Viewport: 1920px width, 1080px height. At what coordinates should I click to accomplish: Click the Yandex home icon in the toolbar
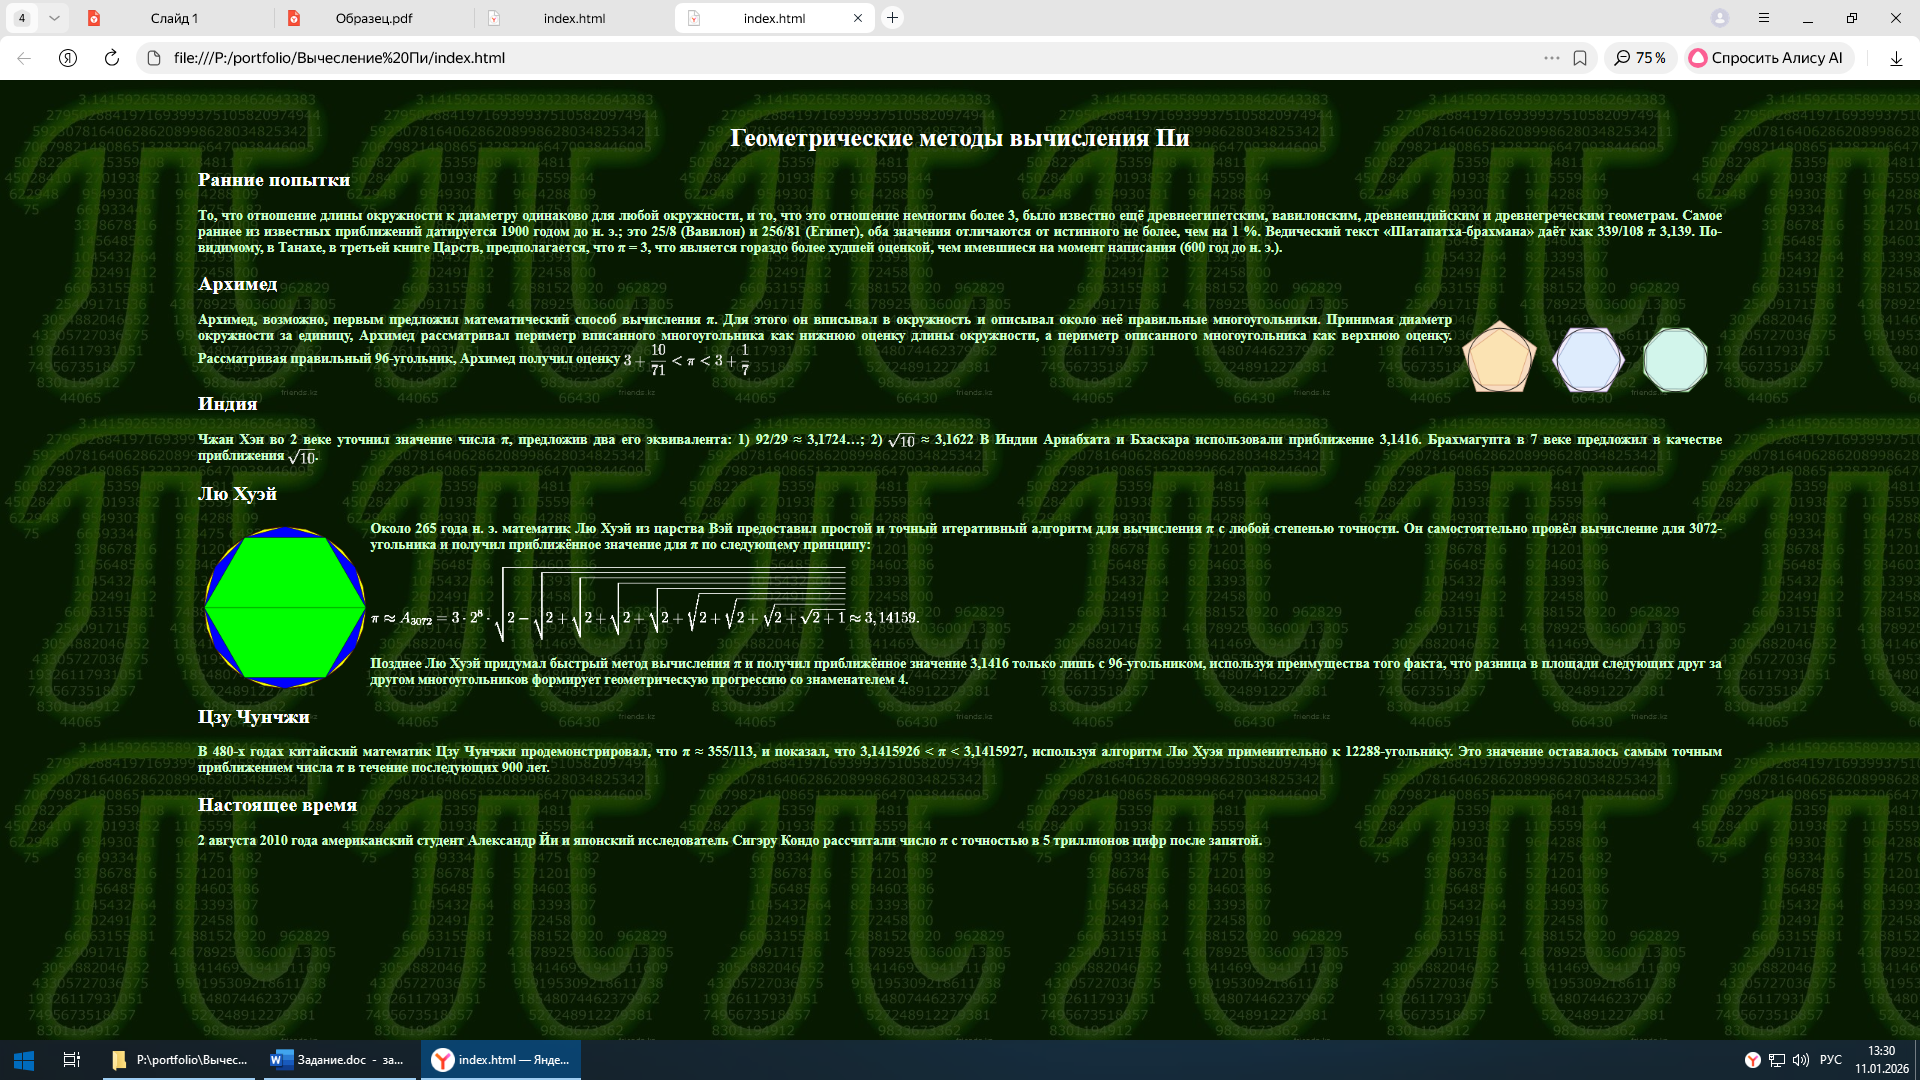[x=68, y=58]
